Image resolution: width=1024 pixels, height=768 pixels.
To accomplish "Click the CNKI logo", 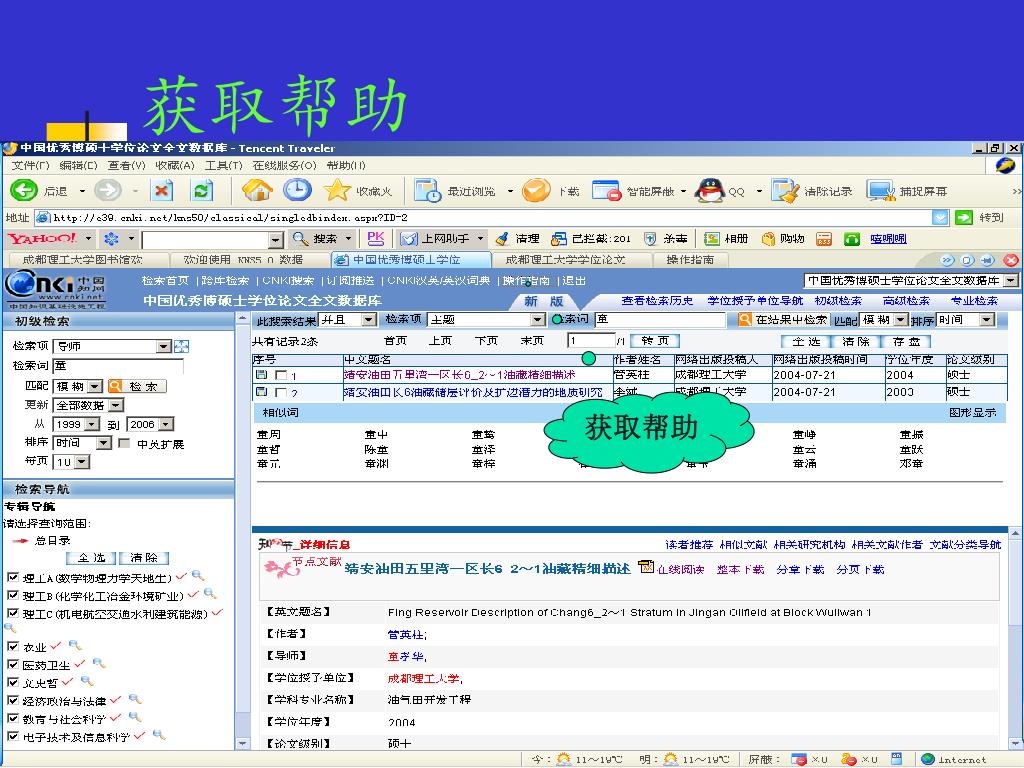I will tap(56, 289).
